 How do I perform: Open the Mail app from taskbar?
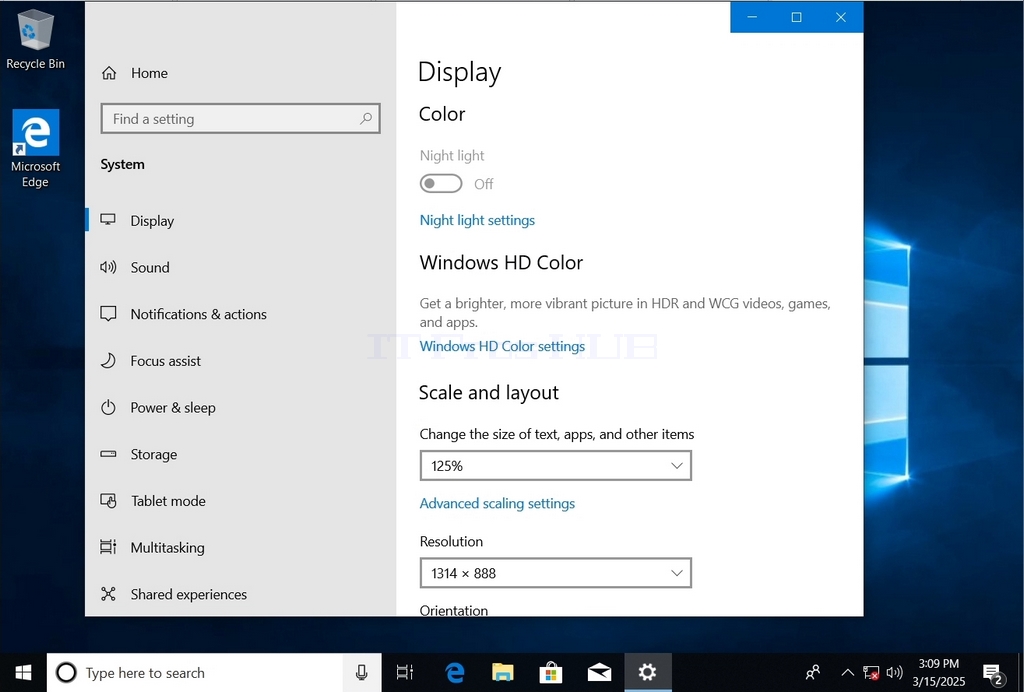point(599,672)
